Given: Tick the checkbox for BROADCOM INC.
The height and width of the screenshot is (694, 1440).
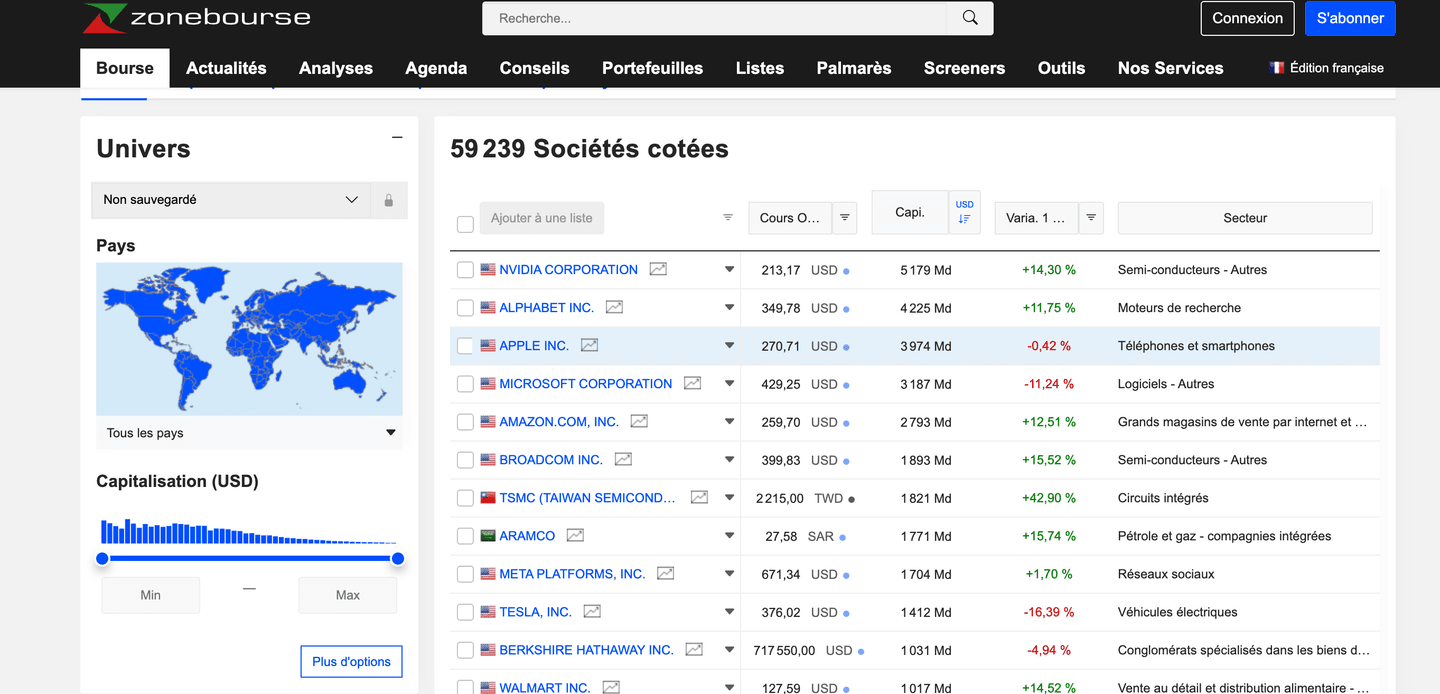Looking at the screenshot, I should 465,460.
